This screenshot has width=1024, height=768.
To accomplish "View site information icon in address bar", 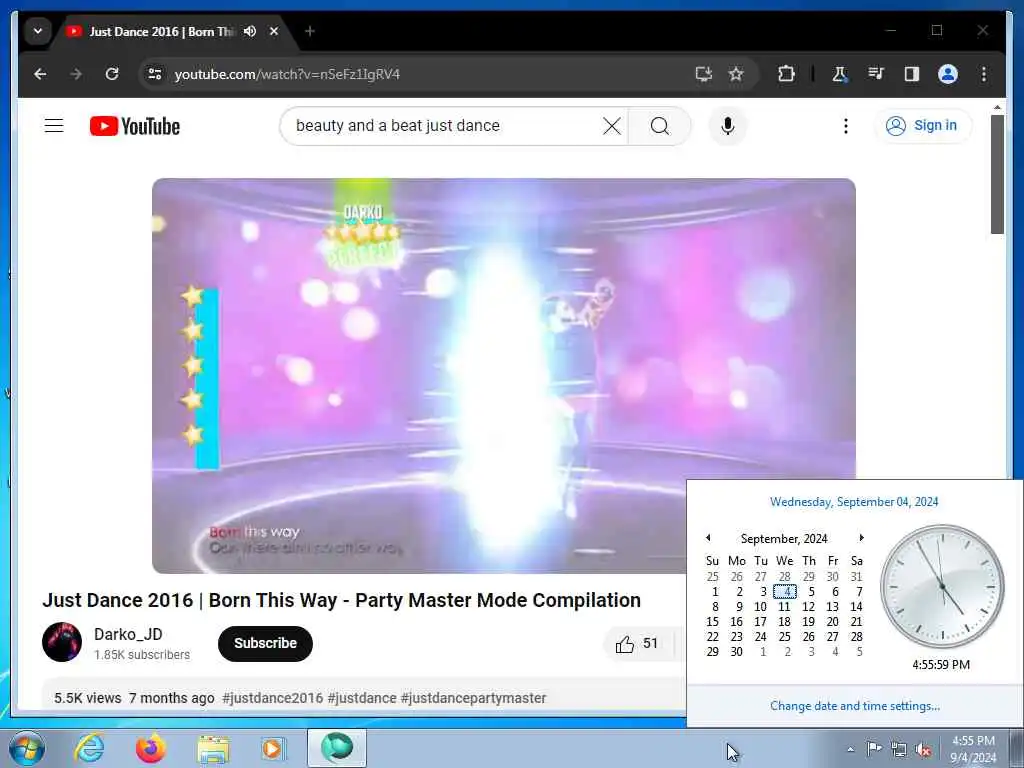I will coord(155,74).
